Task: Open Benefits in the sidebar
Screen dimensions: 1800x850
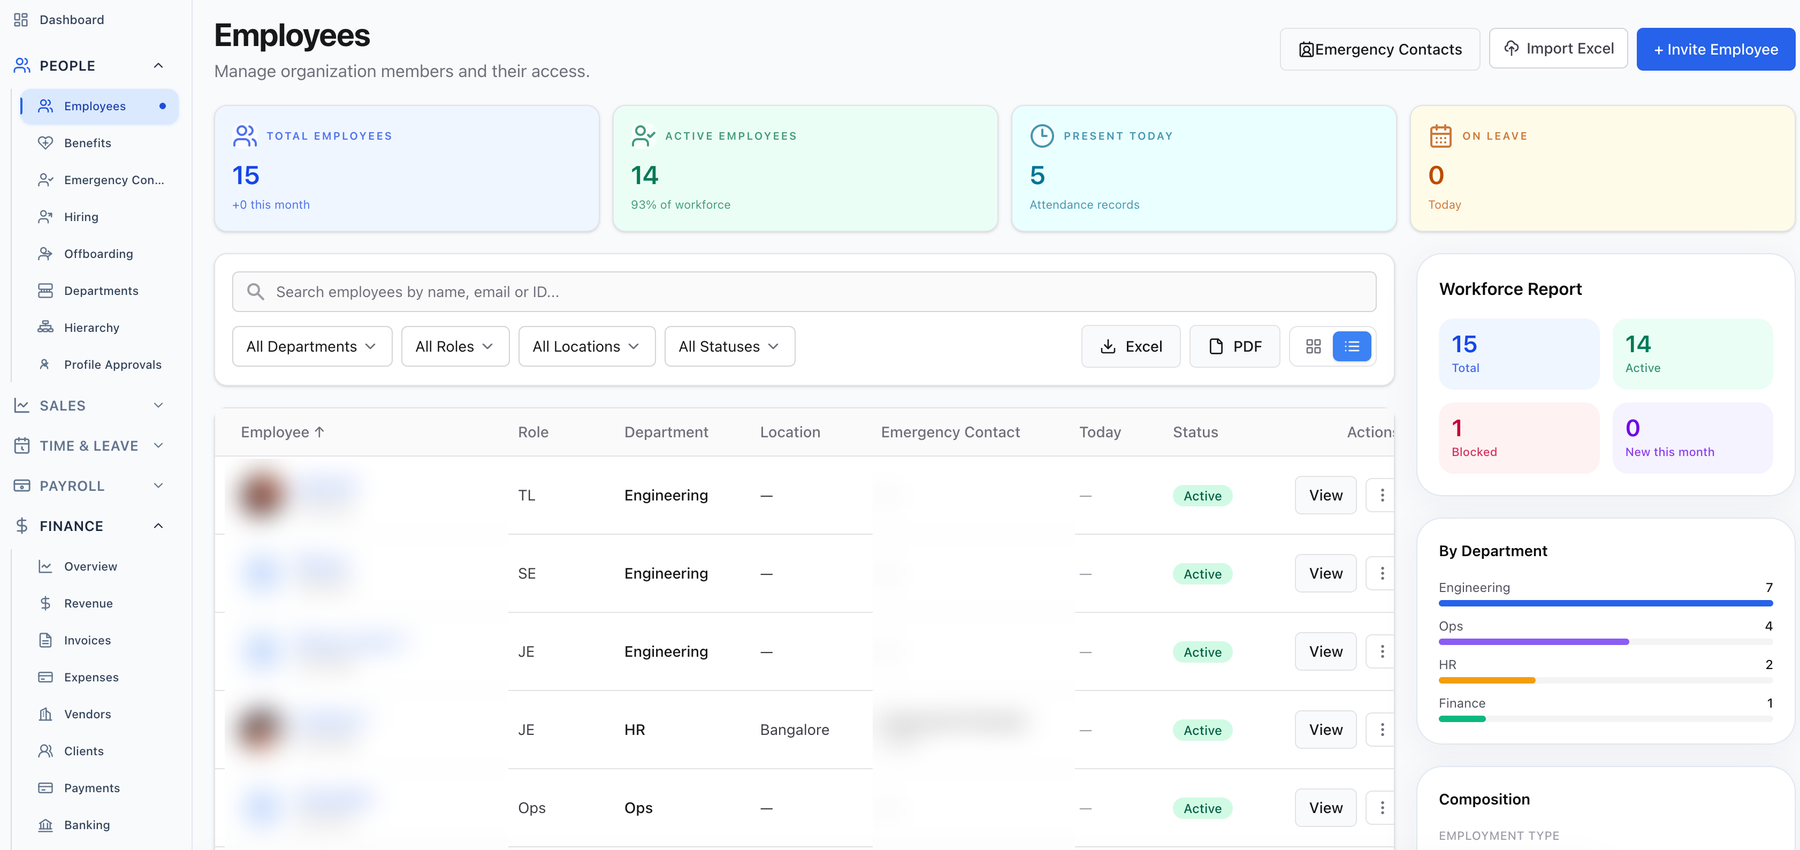Action: pos(87,143)
